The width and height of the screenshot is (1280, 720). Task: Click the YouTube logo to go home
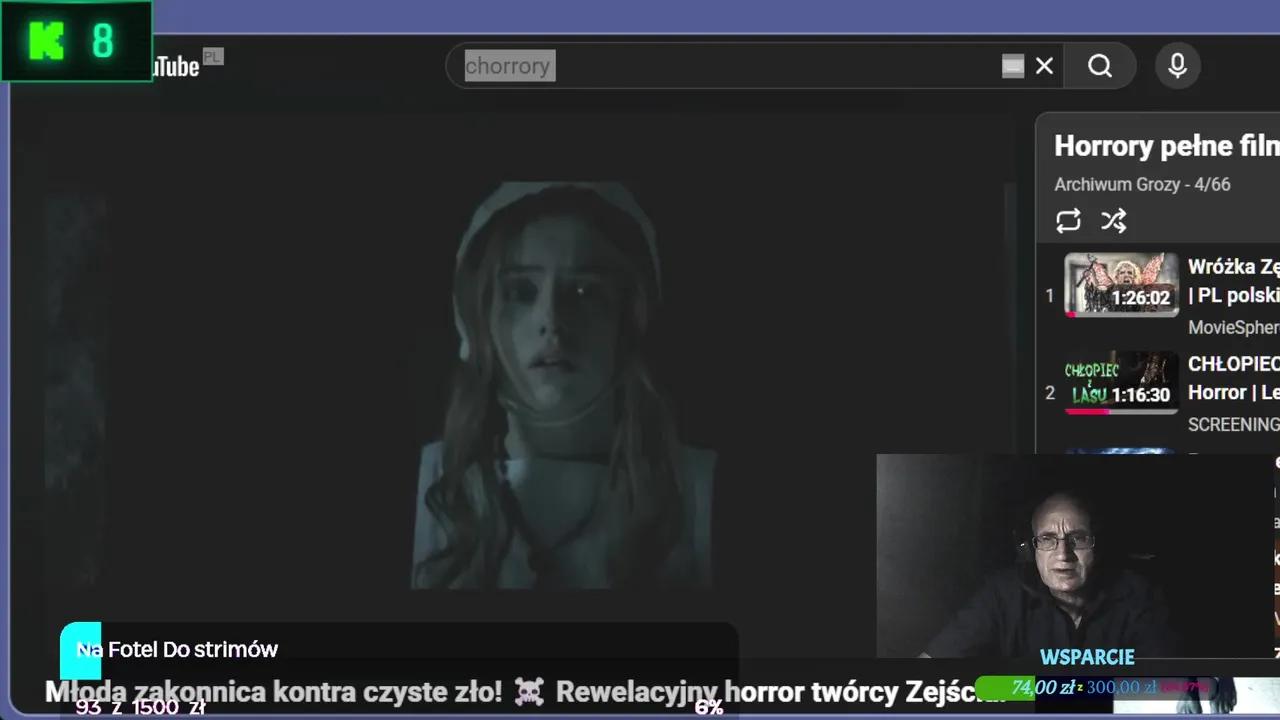pyautogui.click(x=178, y=65)
